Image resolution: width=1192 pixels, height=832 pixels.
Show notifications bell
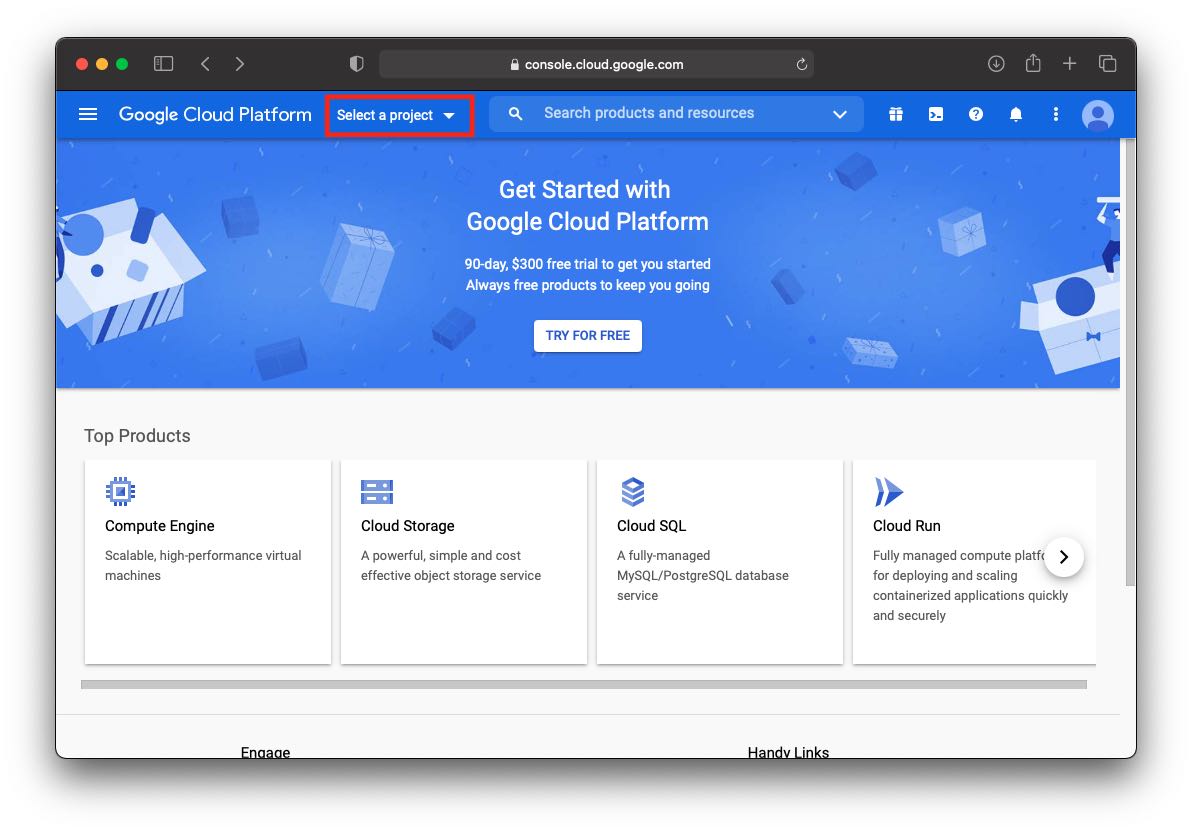coord(1016,114)
